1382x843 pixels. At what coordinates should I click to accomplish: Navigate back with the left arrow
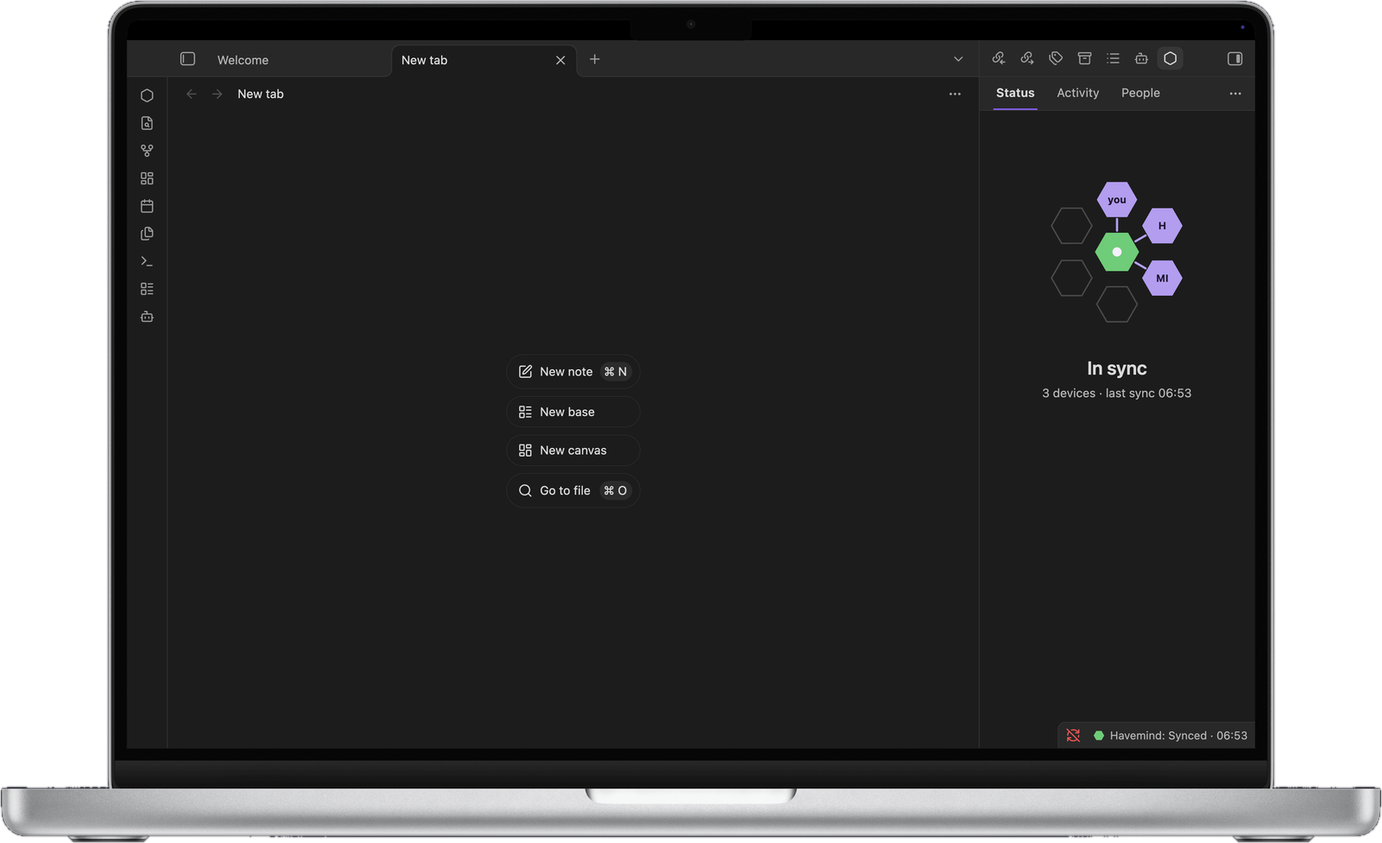[x=191, y=94]
